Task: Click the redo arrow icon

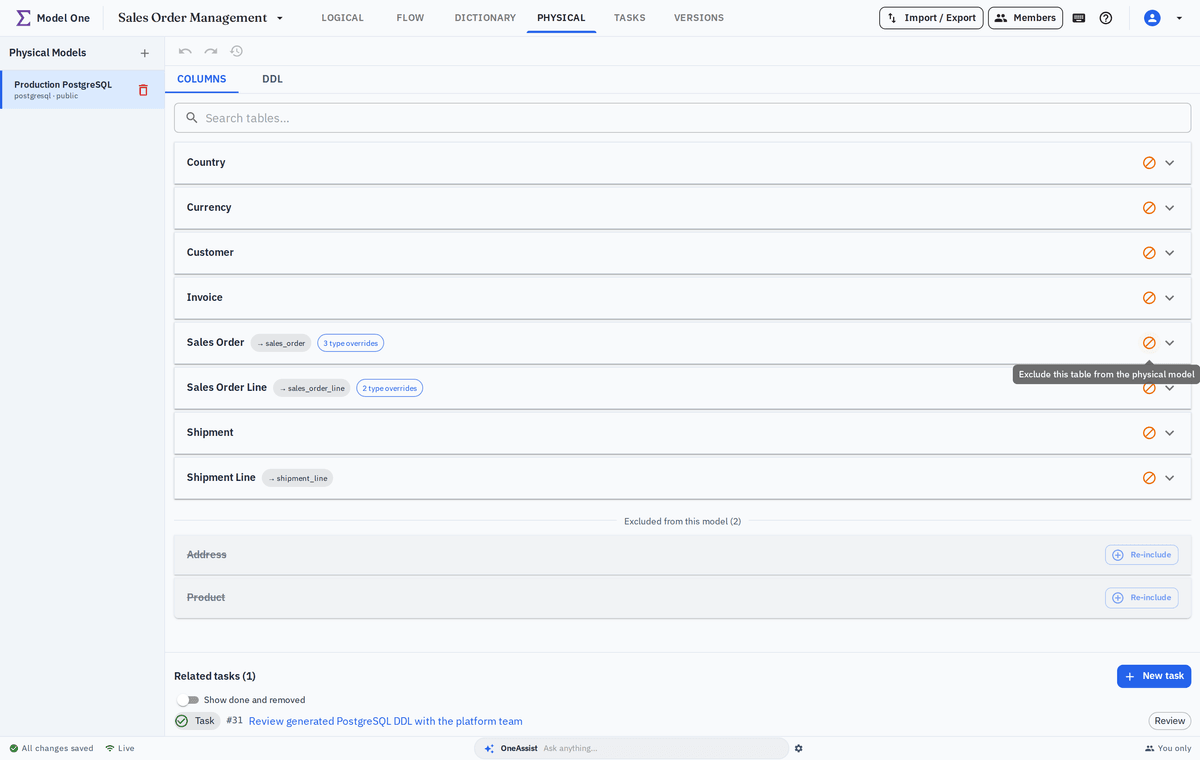Action: (x=211, y=51)
